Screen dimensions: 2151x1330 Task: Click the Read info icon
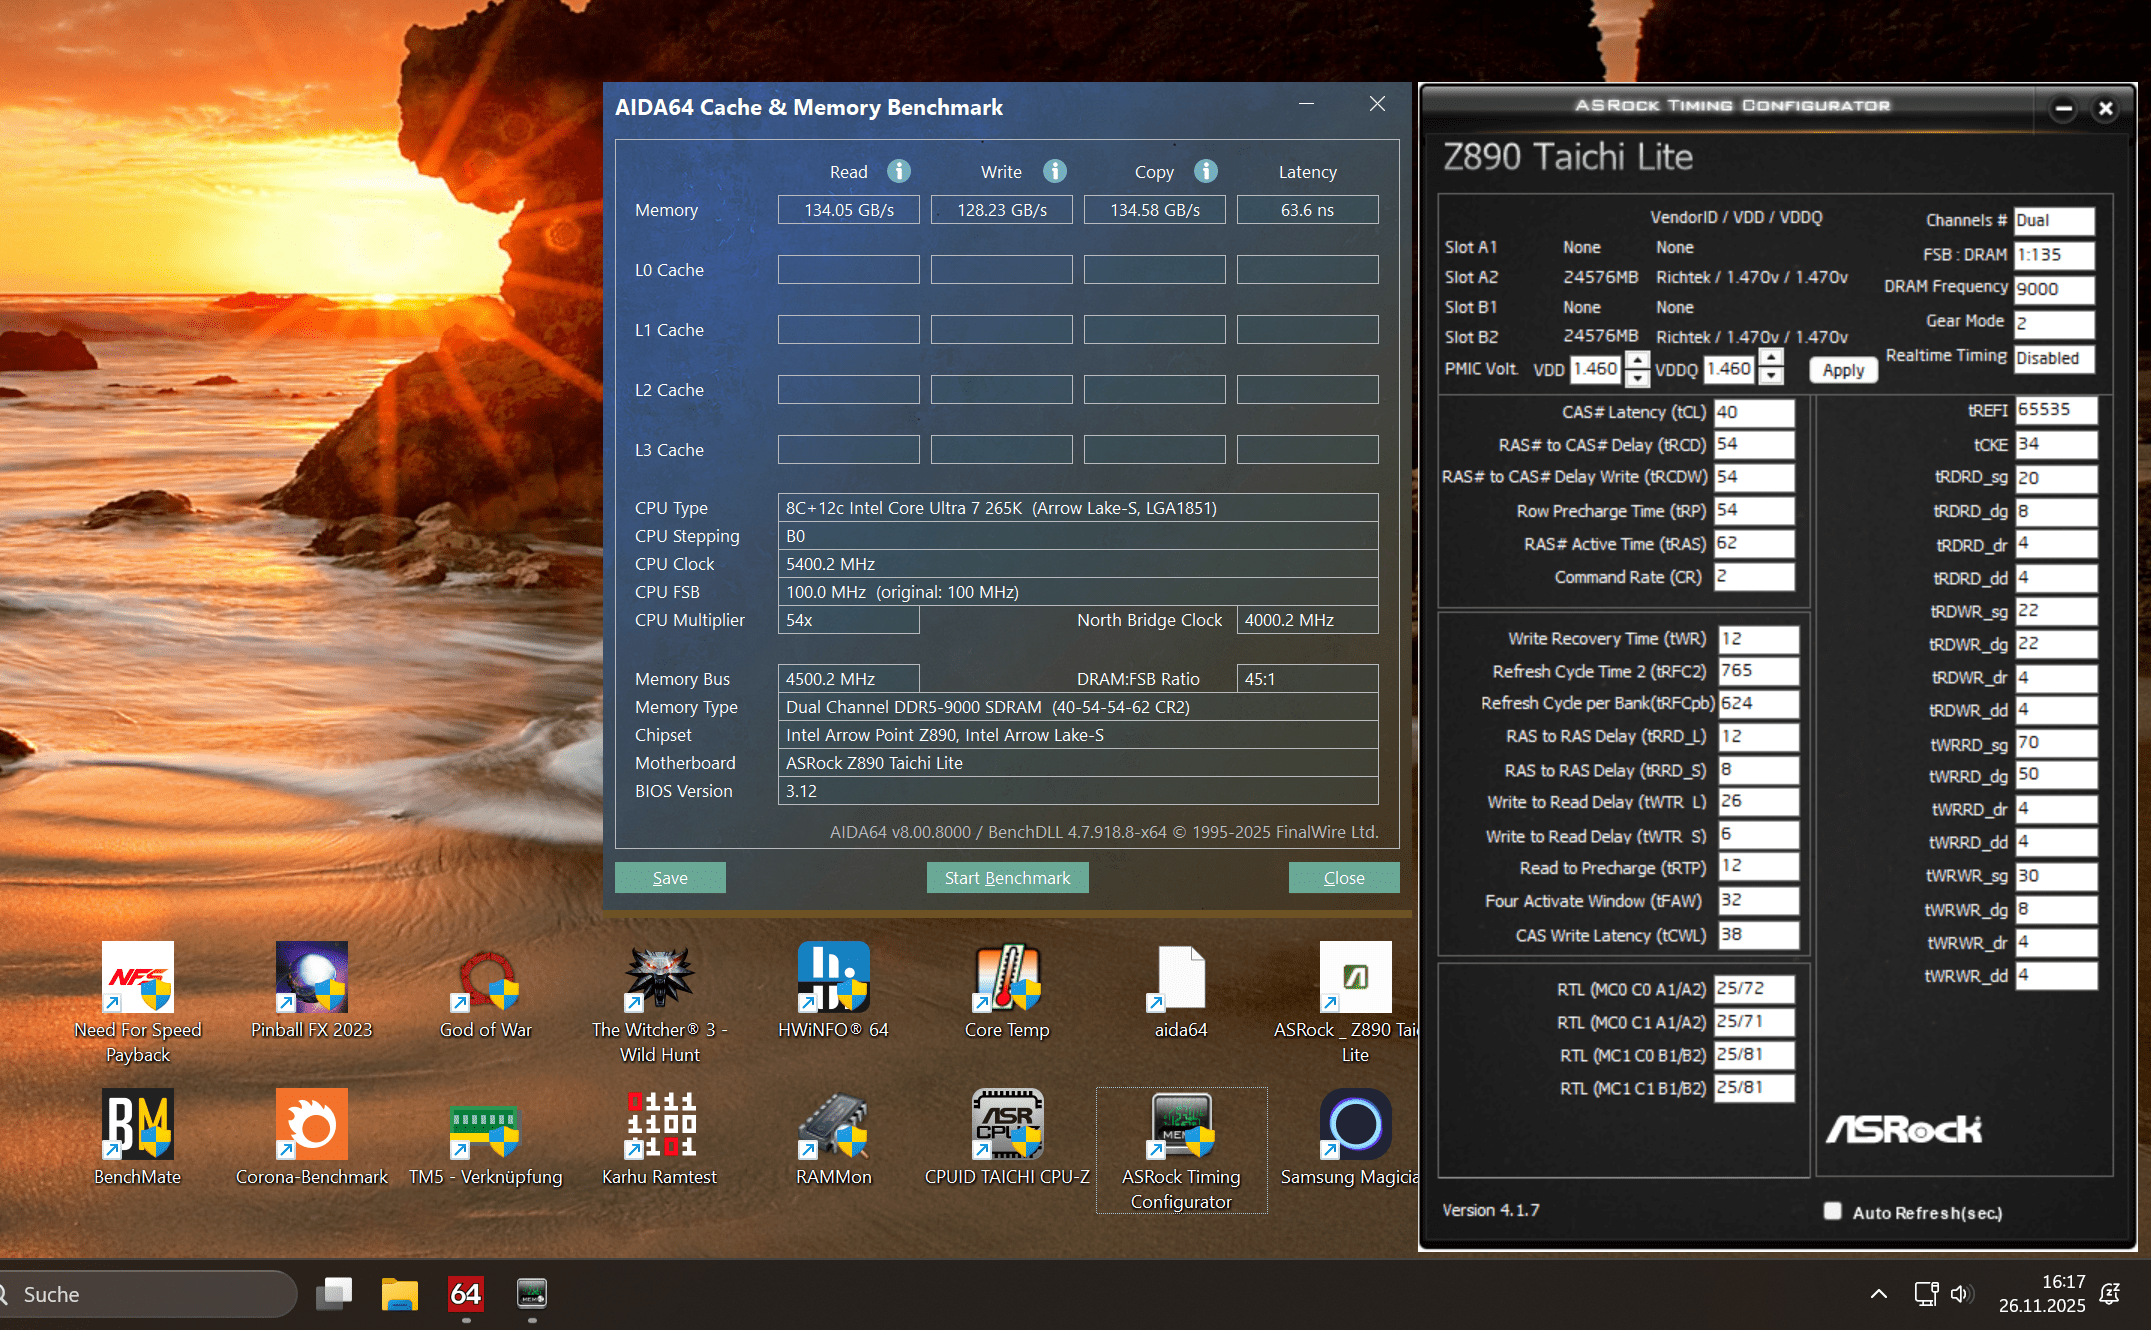click(899, 171)
